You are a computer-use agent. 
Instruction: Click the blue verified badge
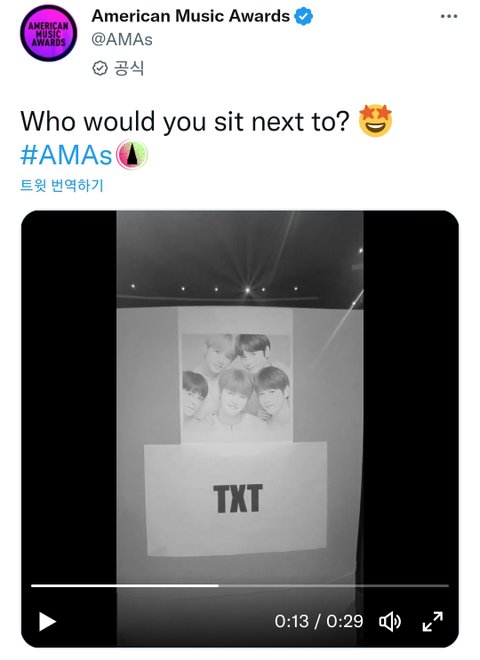click(x=303, y=16)
